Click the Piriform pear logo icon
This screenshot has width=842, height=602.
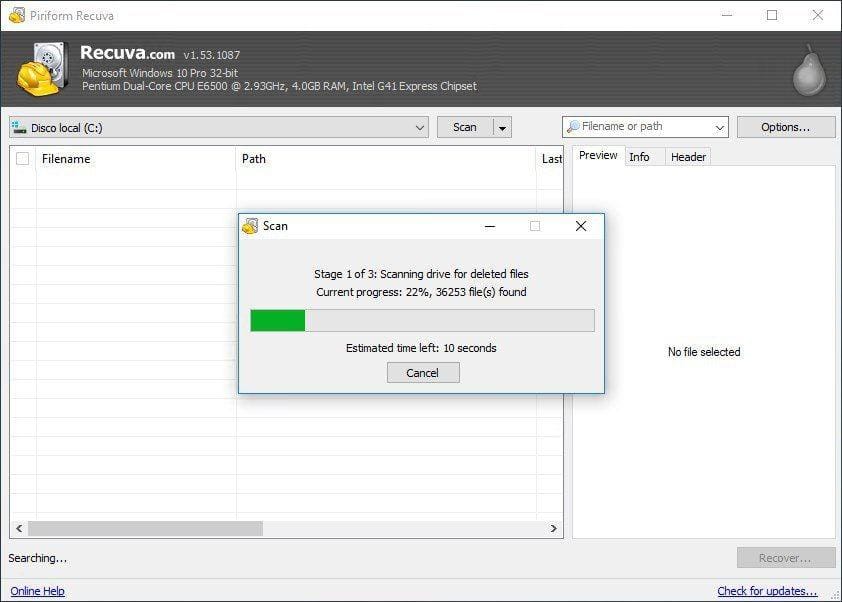click(808, 70)
